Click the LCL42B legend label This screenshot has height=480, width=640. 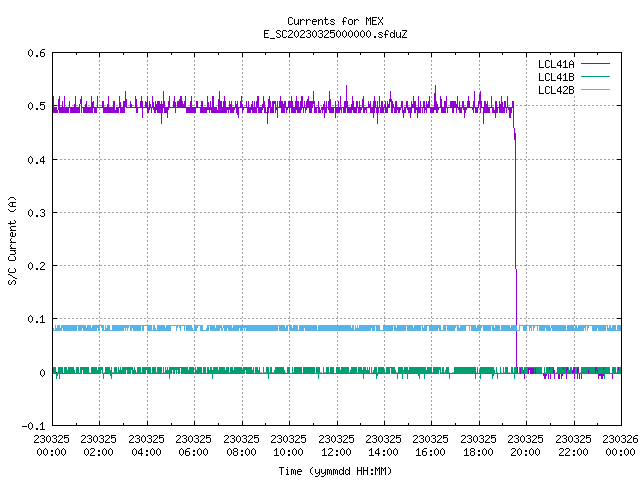(x=556, y=90)
